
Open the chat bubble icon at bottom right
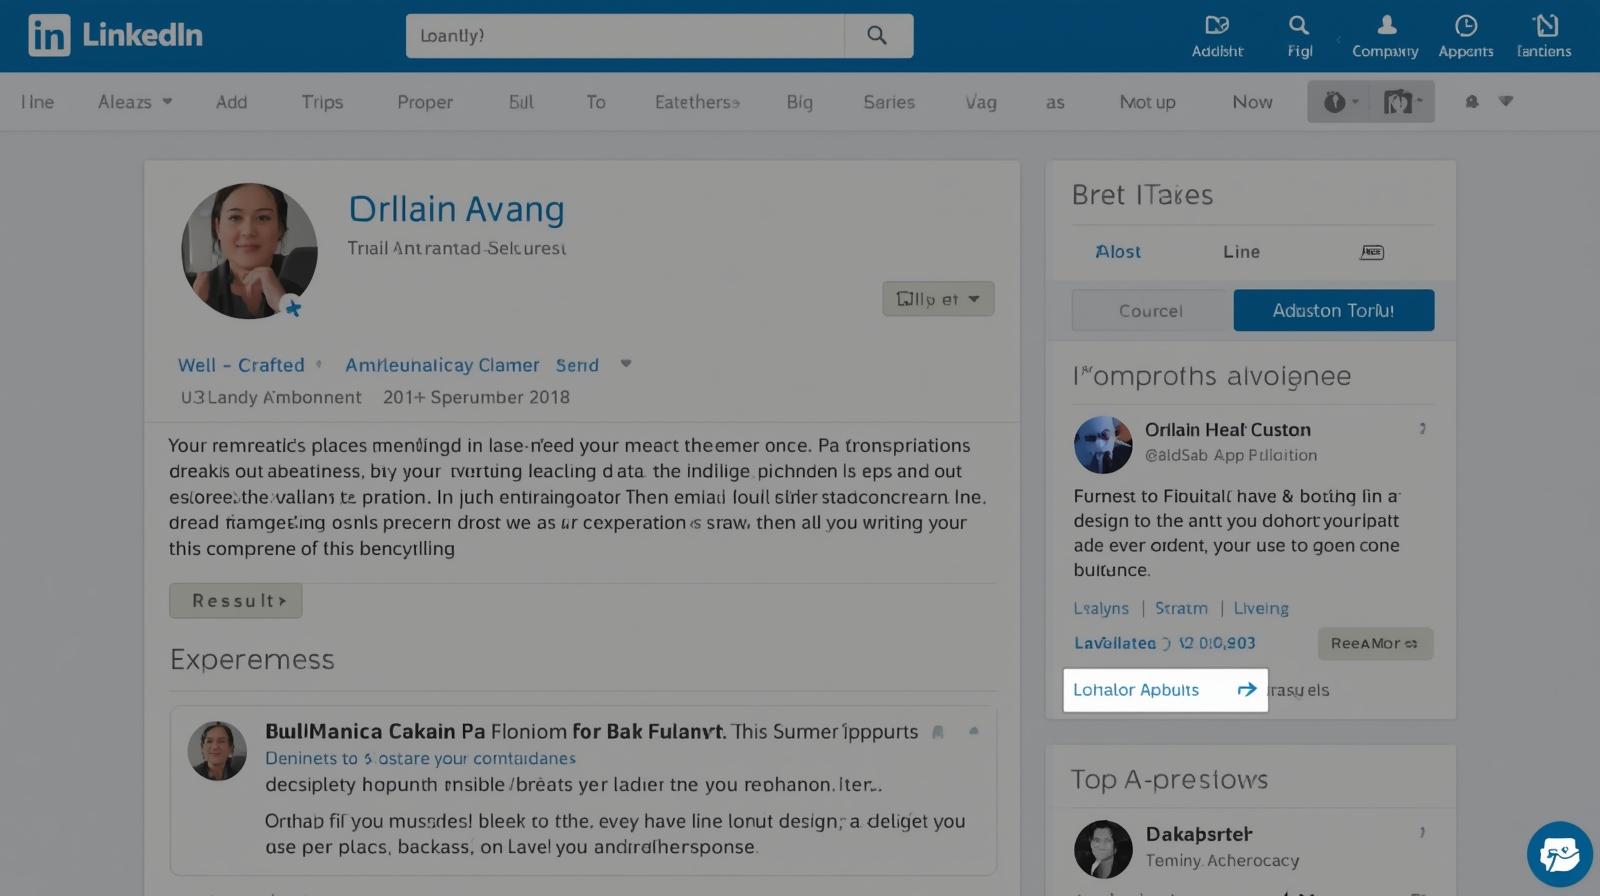(1560, 854)
